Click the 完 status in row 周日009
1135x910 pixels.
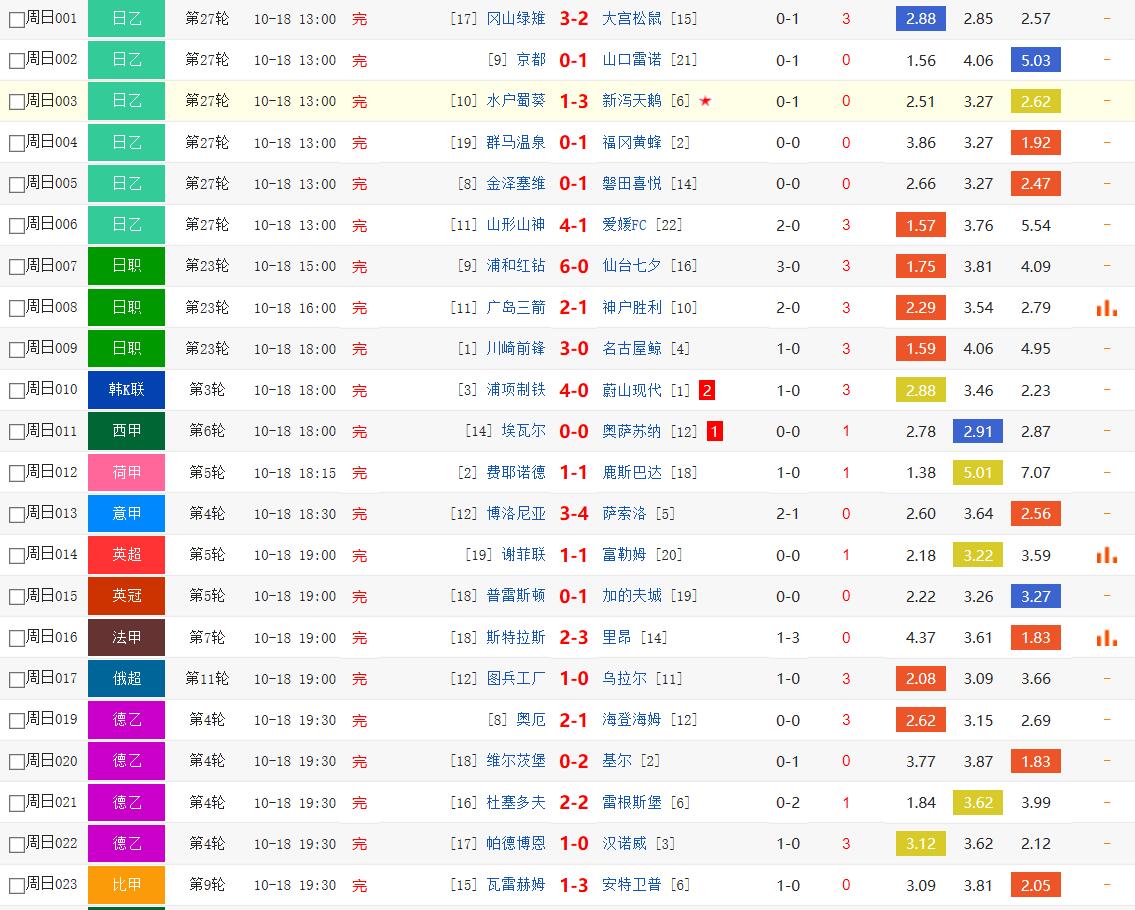tap(360, 349)
